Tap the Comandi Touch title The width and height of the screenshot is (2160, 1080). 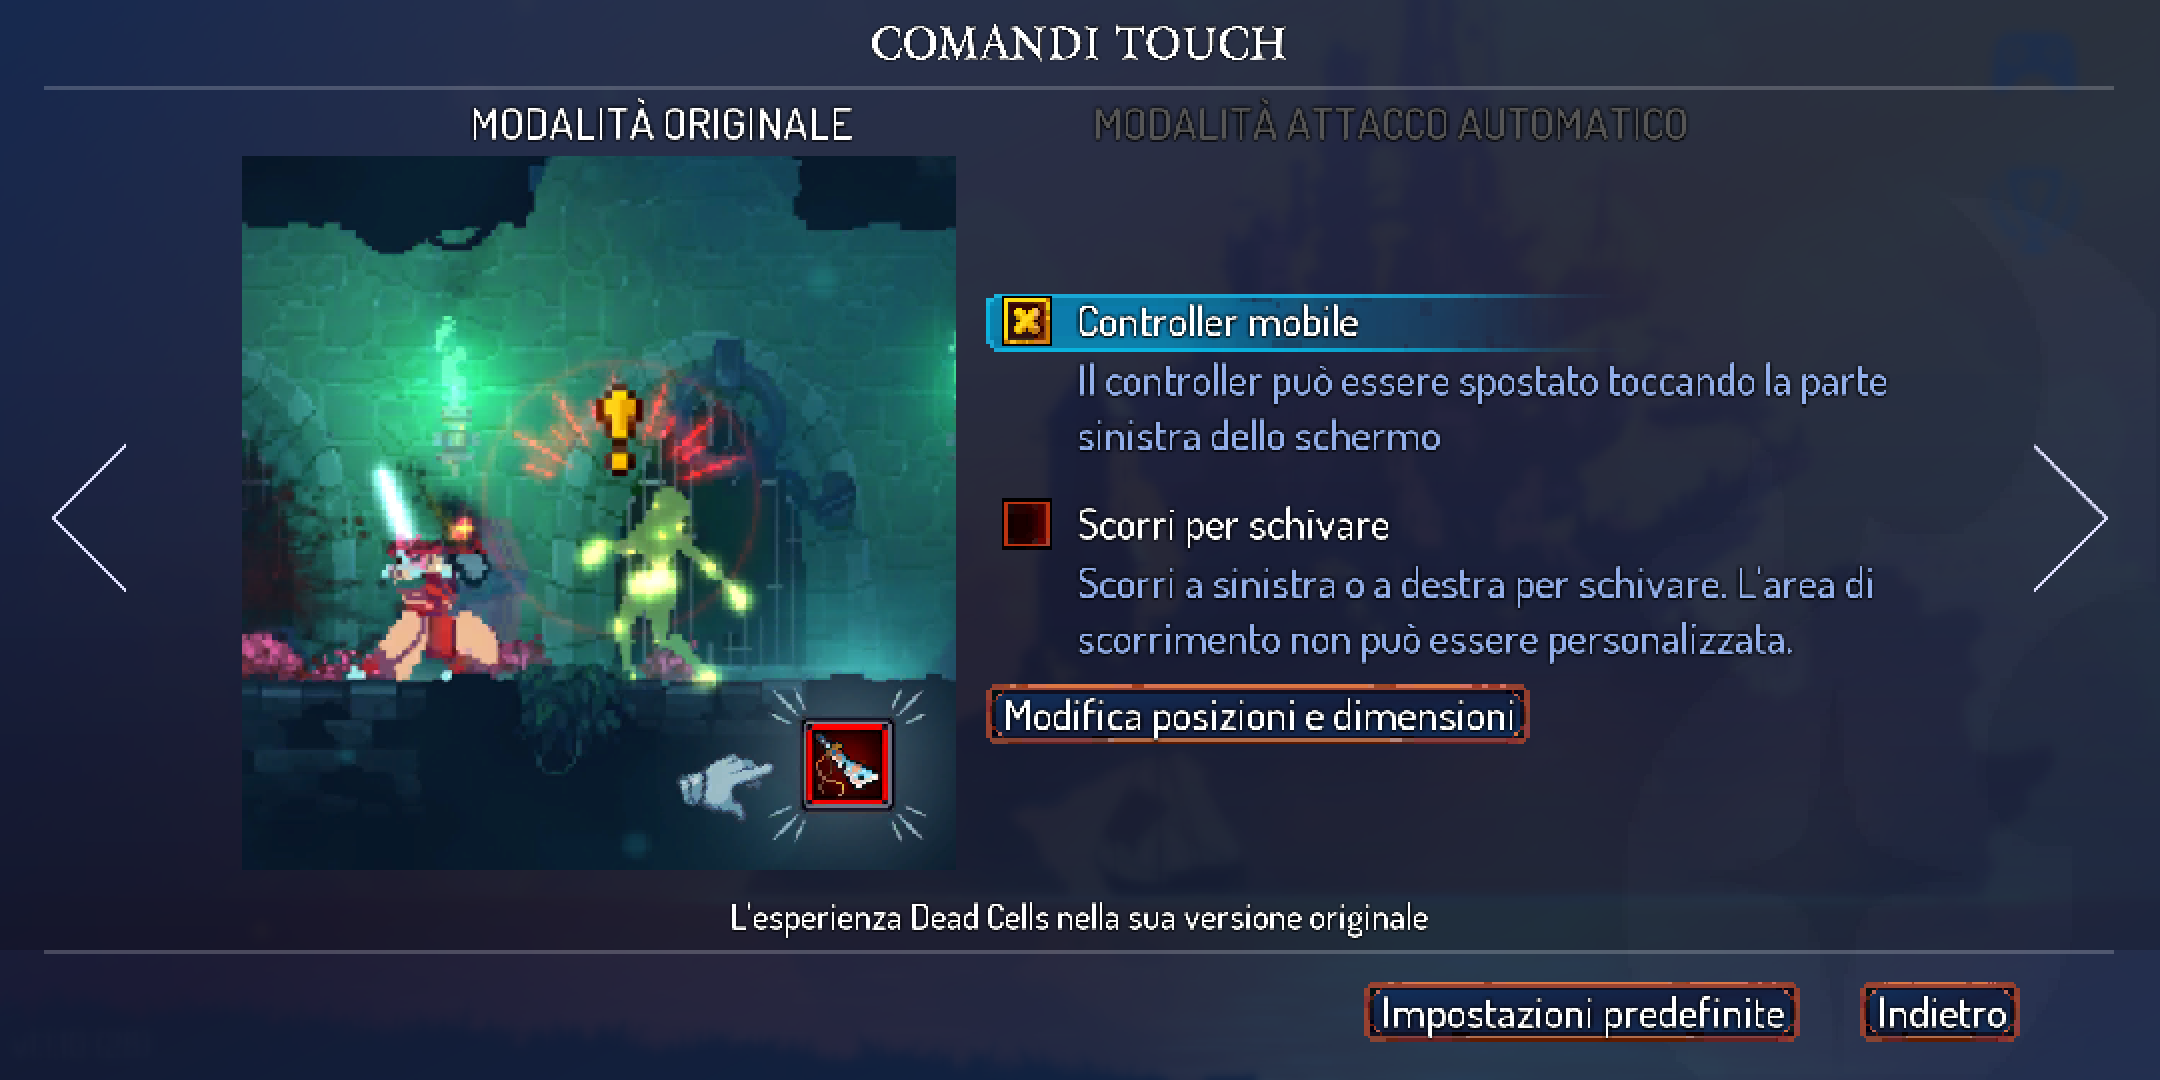click(1078, 43)
